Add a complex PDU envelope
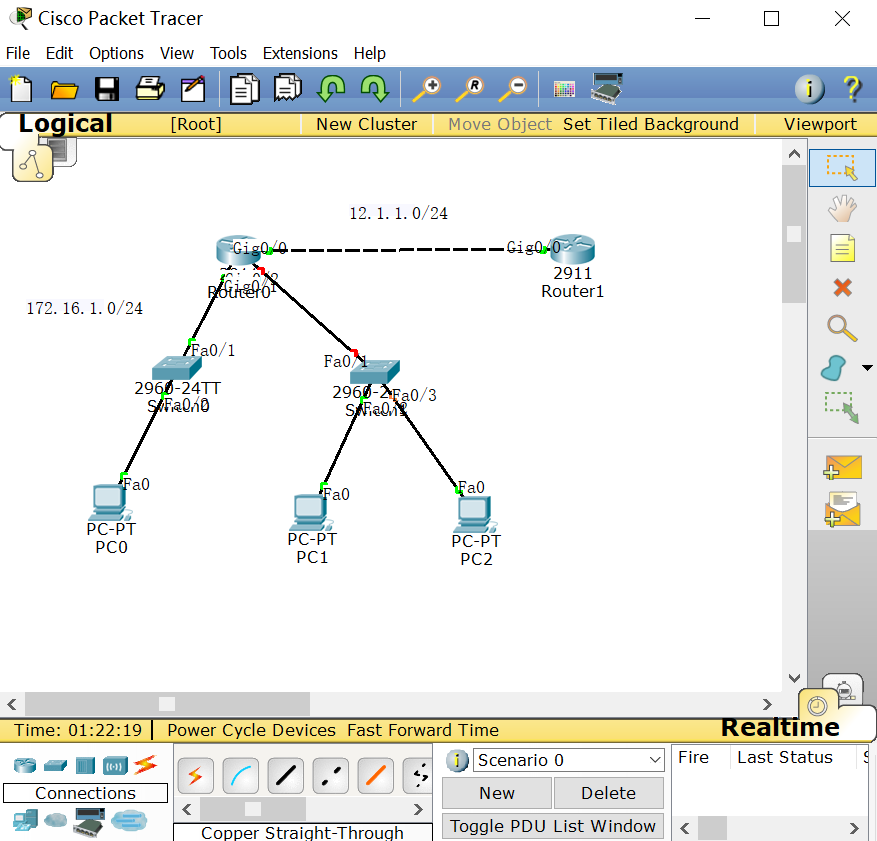This screenshot has width=877, height=841. coord(842,509)
